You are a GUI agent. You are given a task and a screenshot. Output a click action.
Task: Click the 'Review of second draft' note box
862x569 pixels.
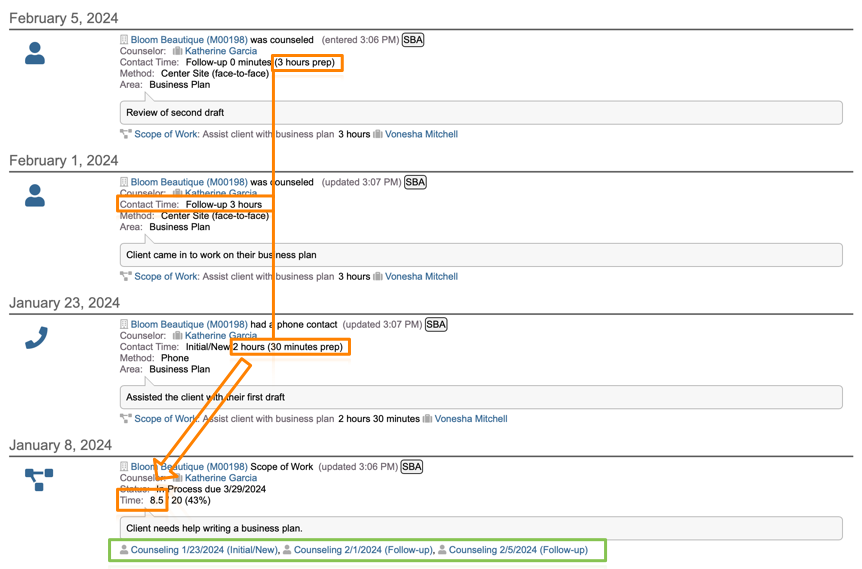(480, 113)
